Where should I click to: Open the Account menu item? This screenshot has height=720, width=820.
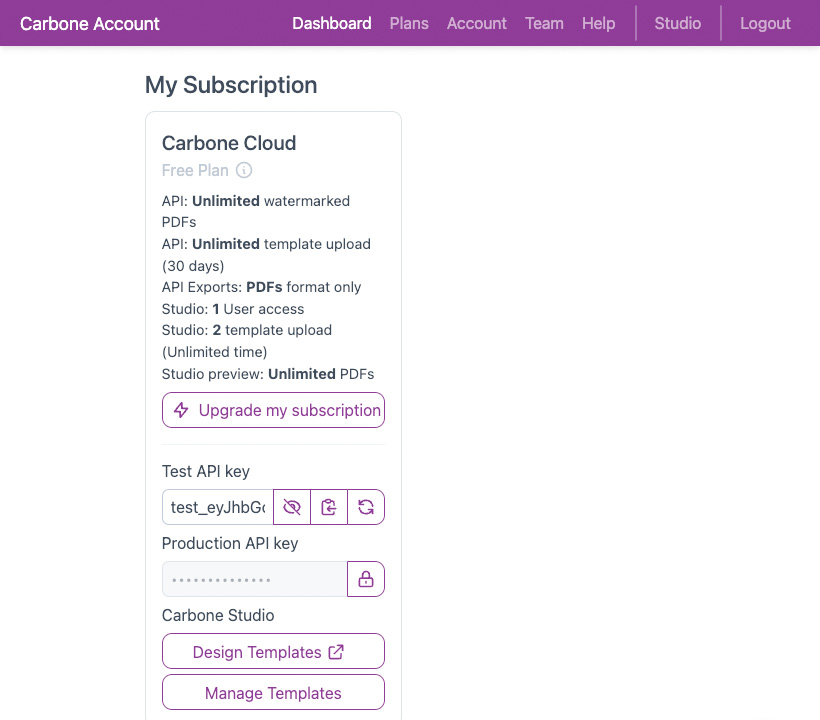pyautogui.click(x=476, y=24)
